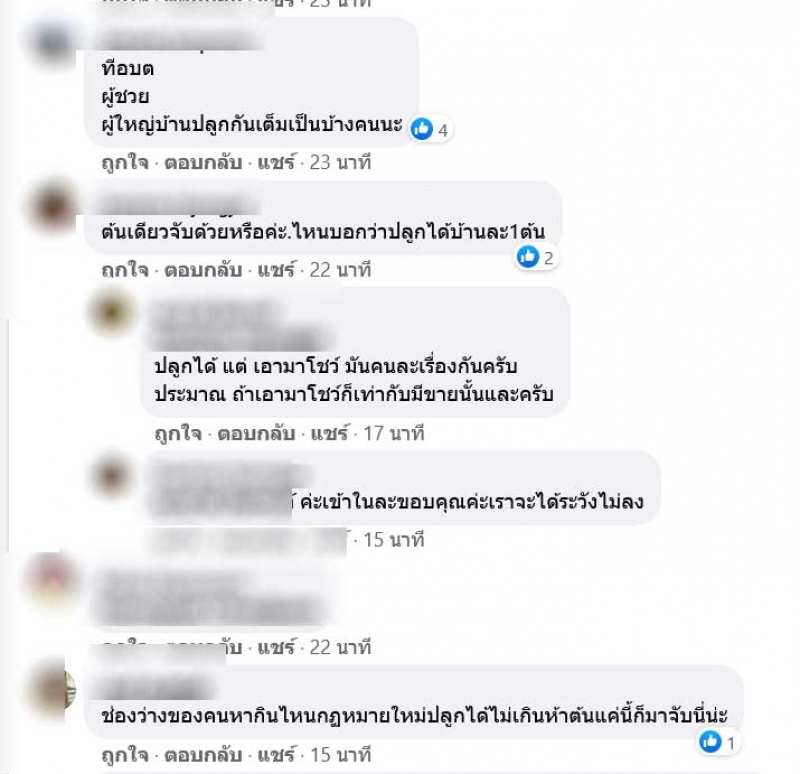Viewport: 800px width, 774px height.
Task: Click the like reaction icon showing 1
Action: click(x=710, y=742)
